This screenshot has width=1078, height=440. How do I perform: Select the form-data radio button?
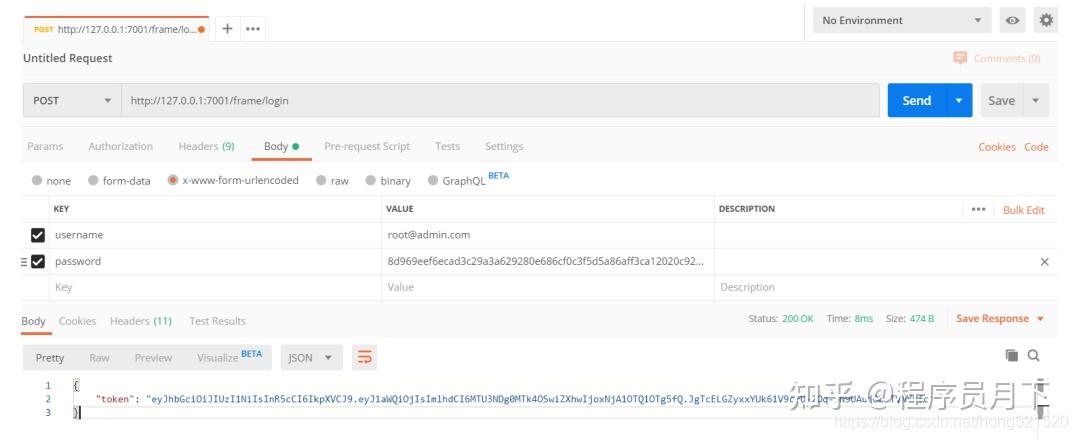click(x=94, y=181)
